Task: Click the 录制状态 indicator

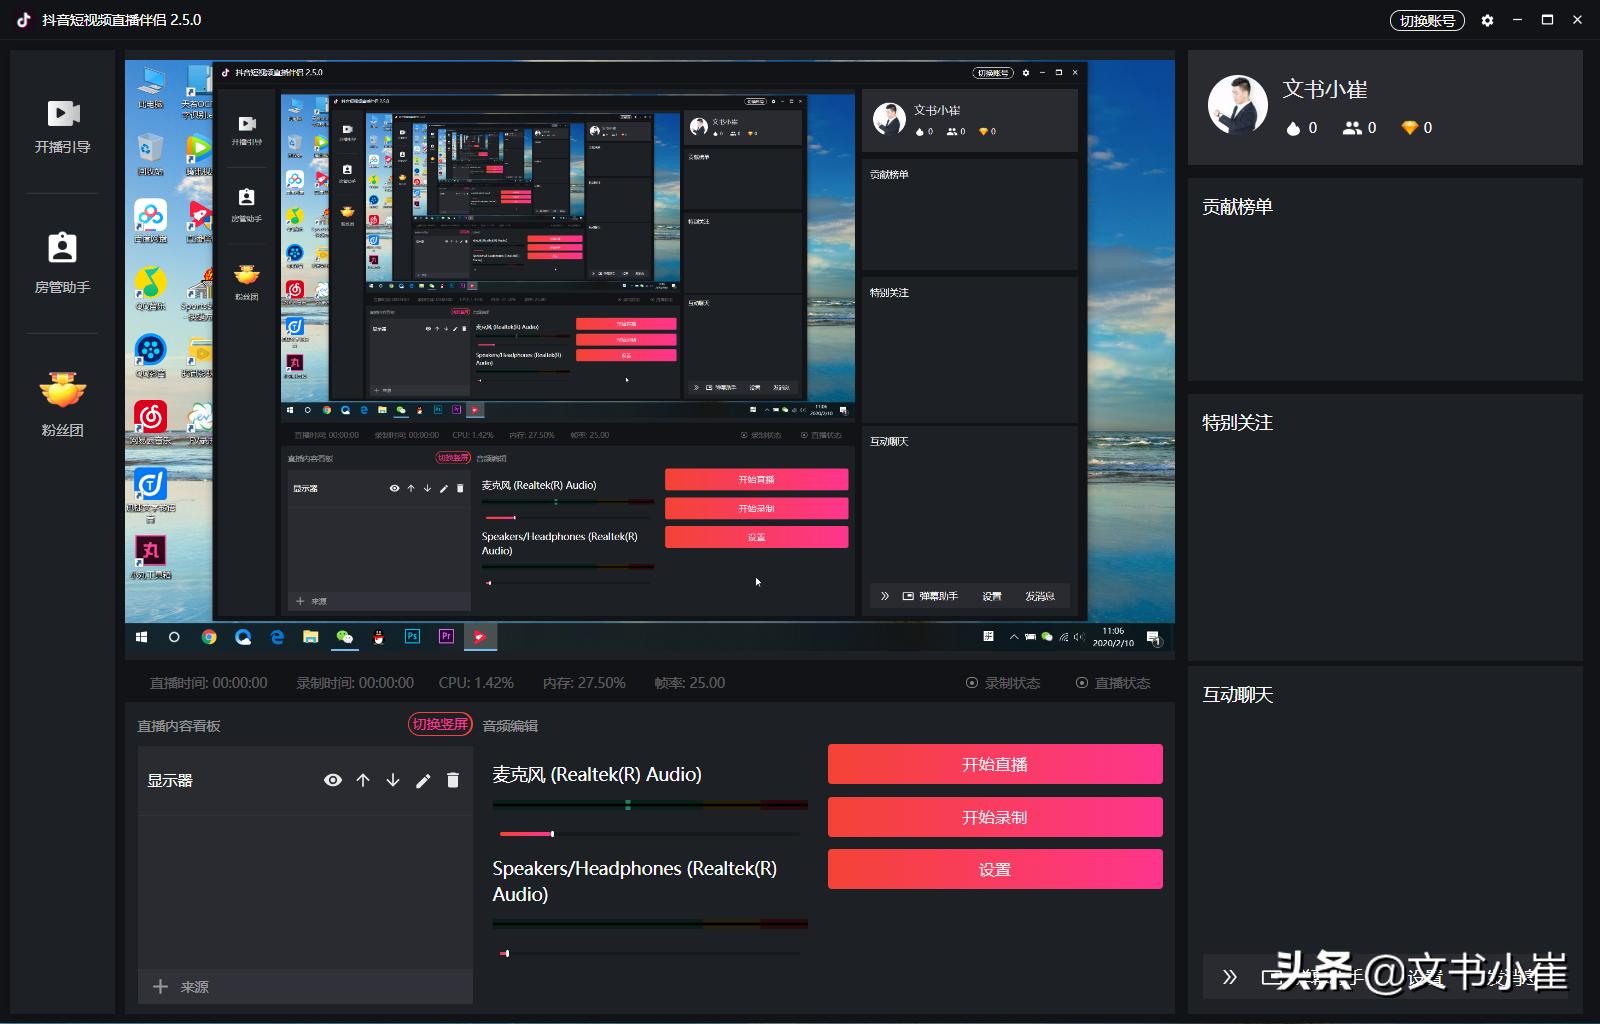Action: coord(1003,683)
